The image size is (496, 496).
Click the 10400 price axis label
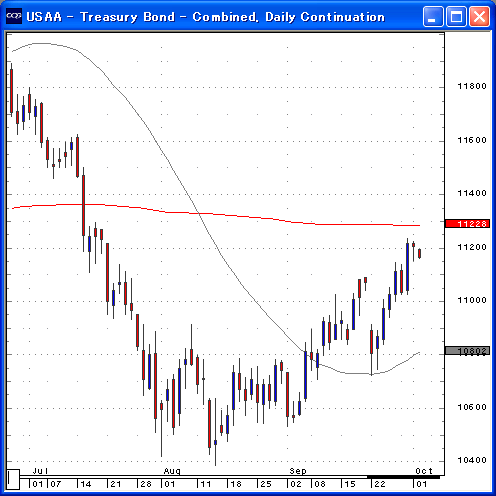pyautogui.click(x=472, y=460)
